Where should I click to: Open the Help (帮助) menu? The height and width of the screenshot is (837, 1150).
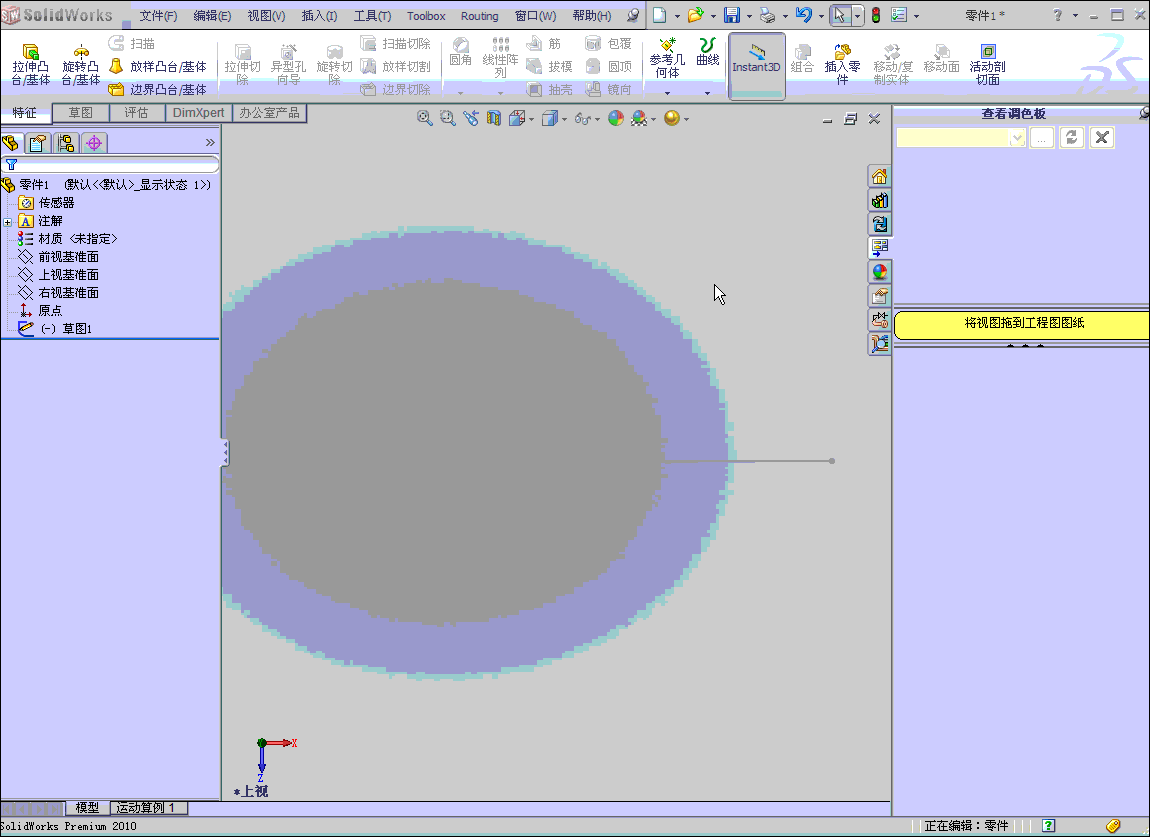click(591, 15)
